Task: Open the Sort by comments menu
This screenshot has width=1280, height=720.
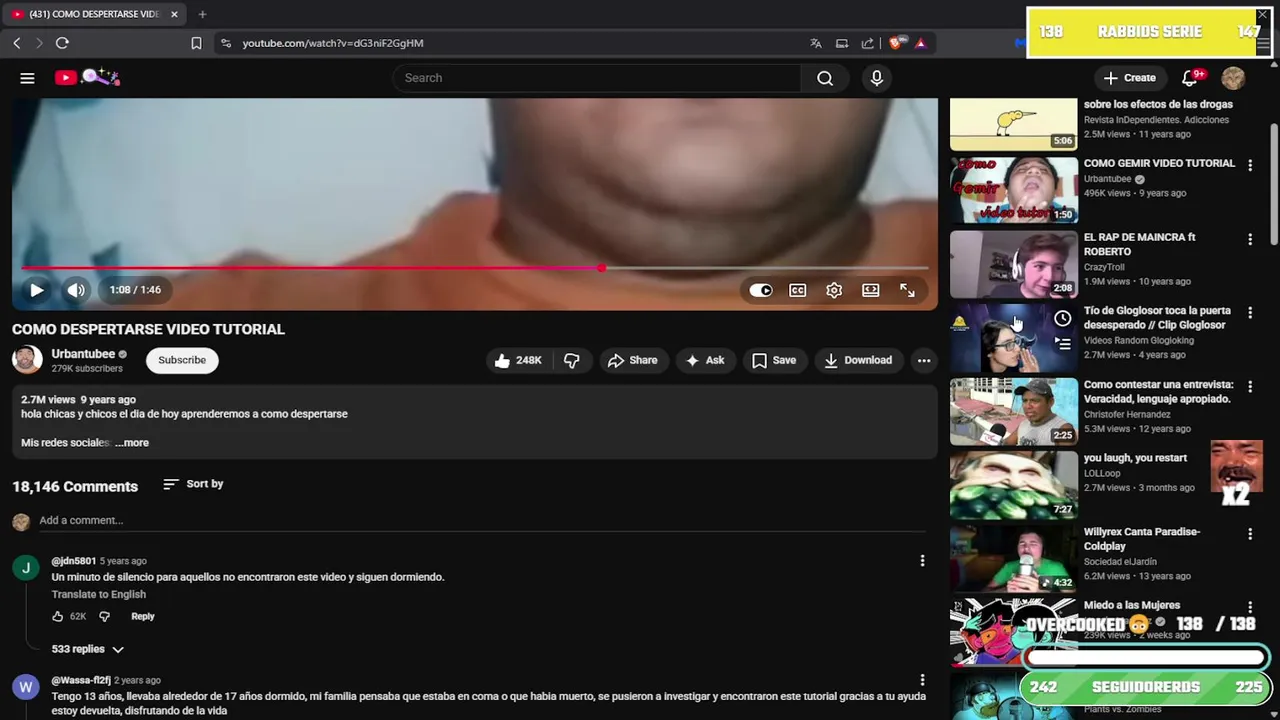Action: point(193,484)
